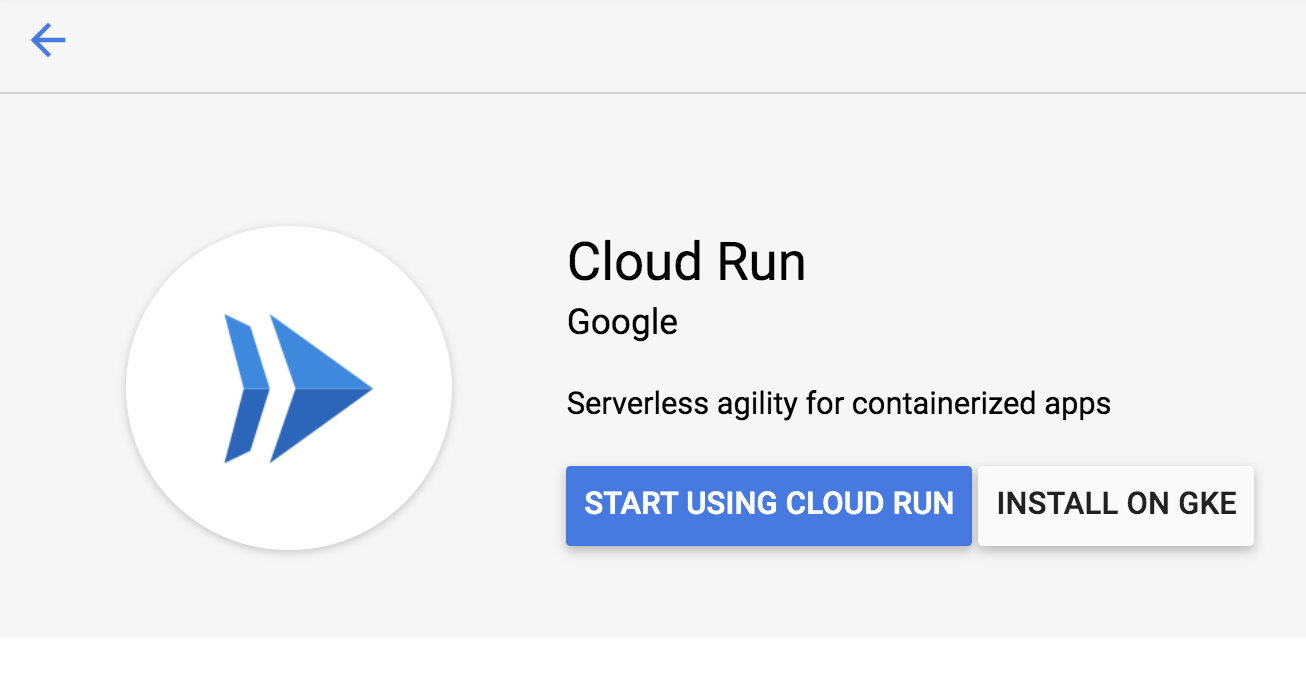The width and height of the screenshot is (1306, 676).
Task: Click the serverless agility description text
Action: pyautogui.click(x=838, y=404)
